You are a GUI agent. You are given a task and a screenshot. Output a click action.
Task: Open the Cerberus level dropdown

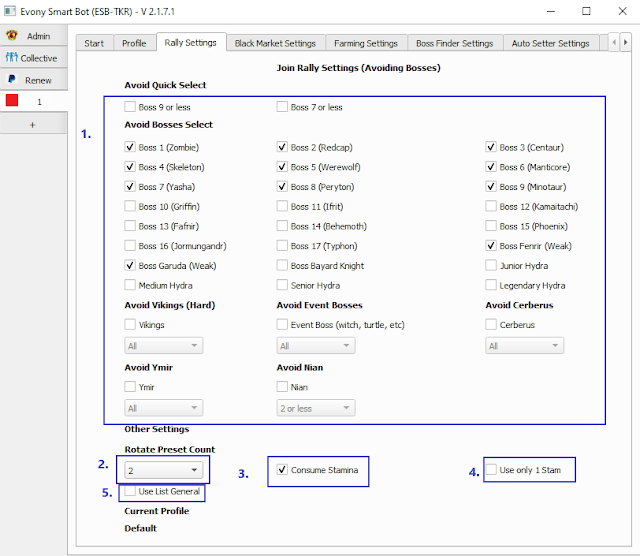(x=524, y=346)
